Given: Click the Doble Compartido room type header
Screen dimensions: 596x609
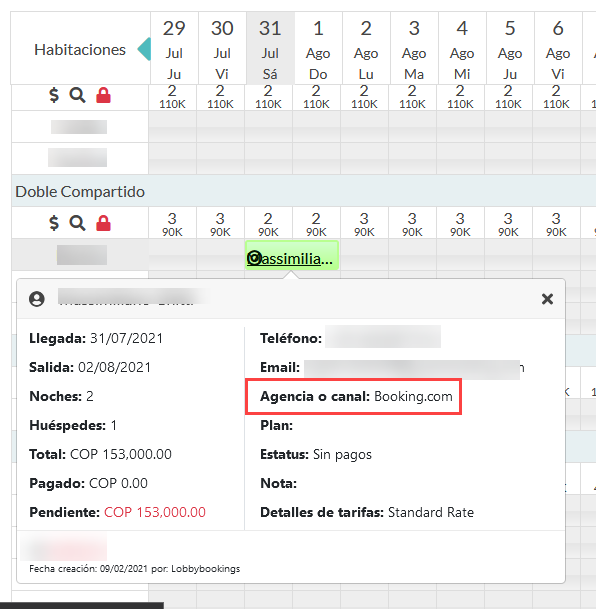Looking at the screenshot, I should point(80,191).
